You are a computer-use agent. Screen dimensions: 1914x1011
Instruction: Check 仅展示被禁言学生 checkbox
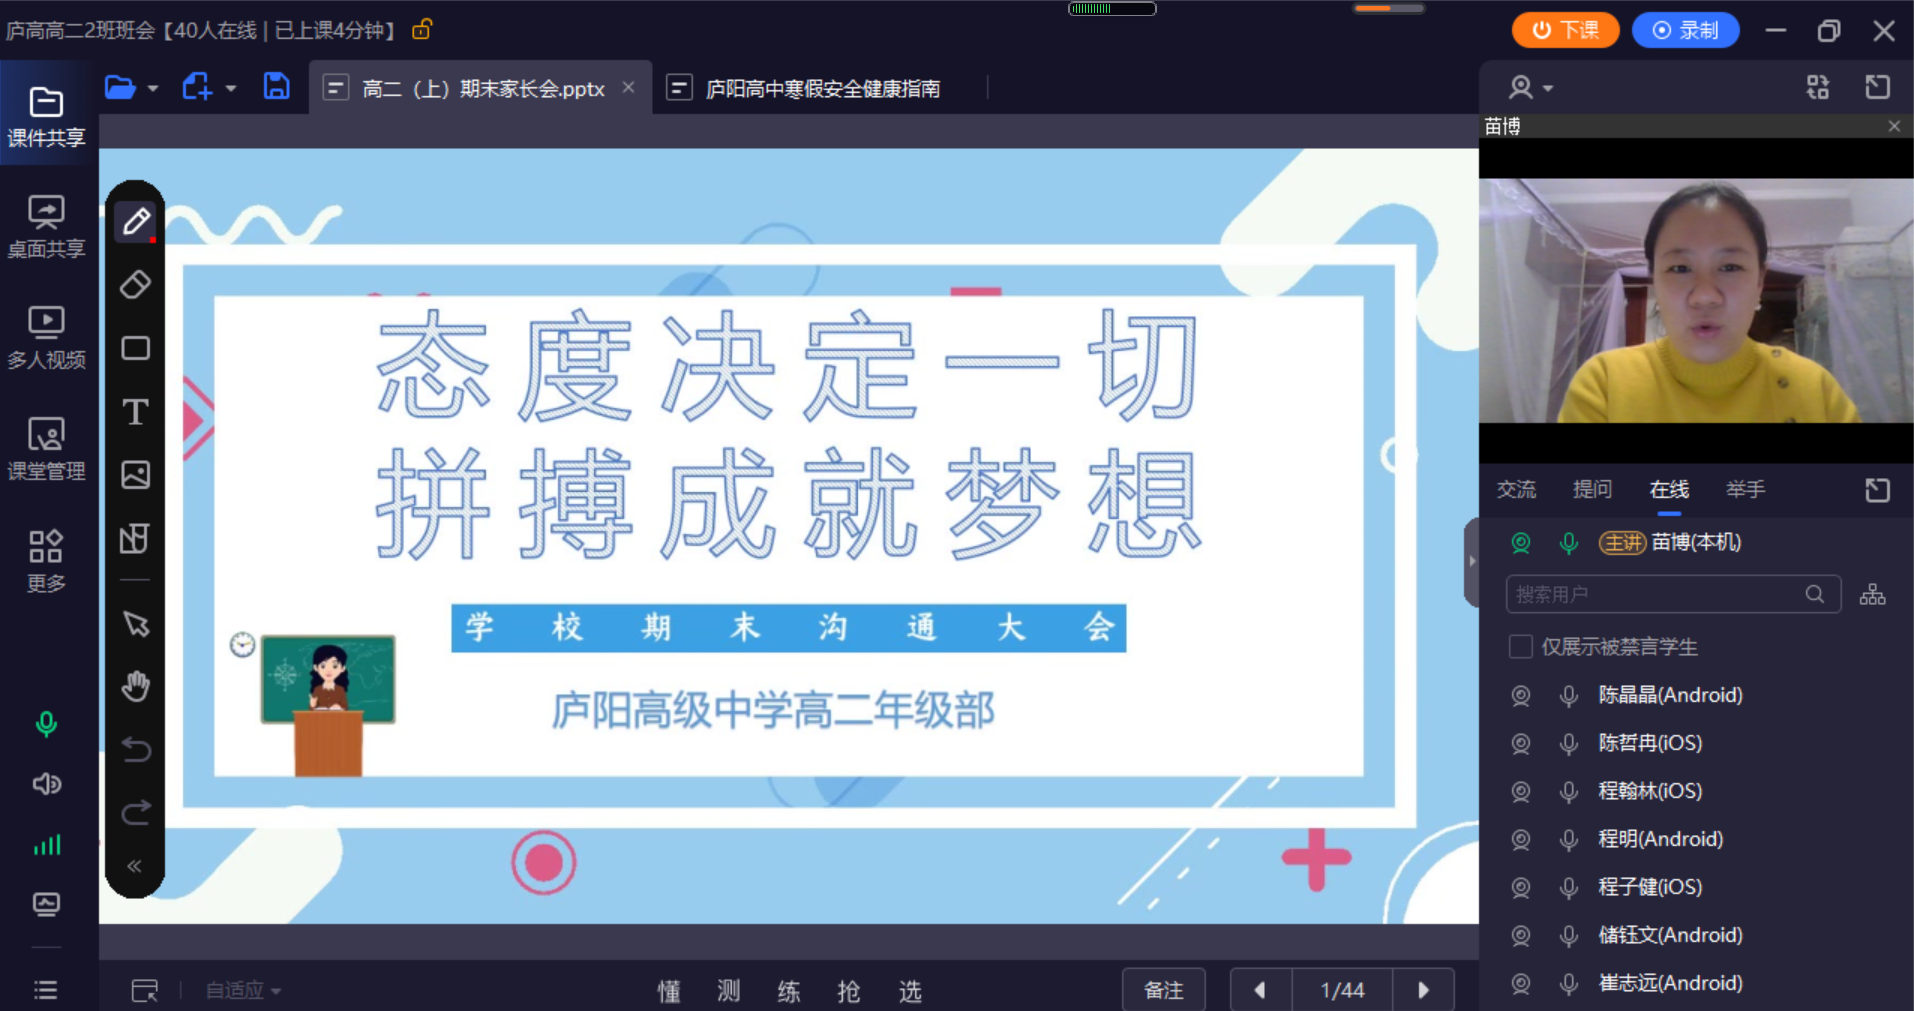click(1520, 647)
